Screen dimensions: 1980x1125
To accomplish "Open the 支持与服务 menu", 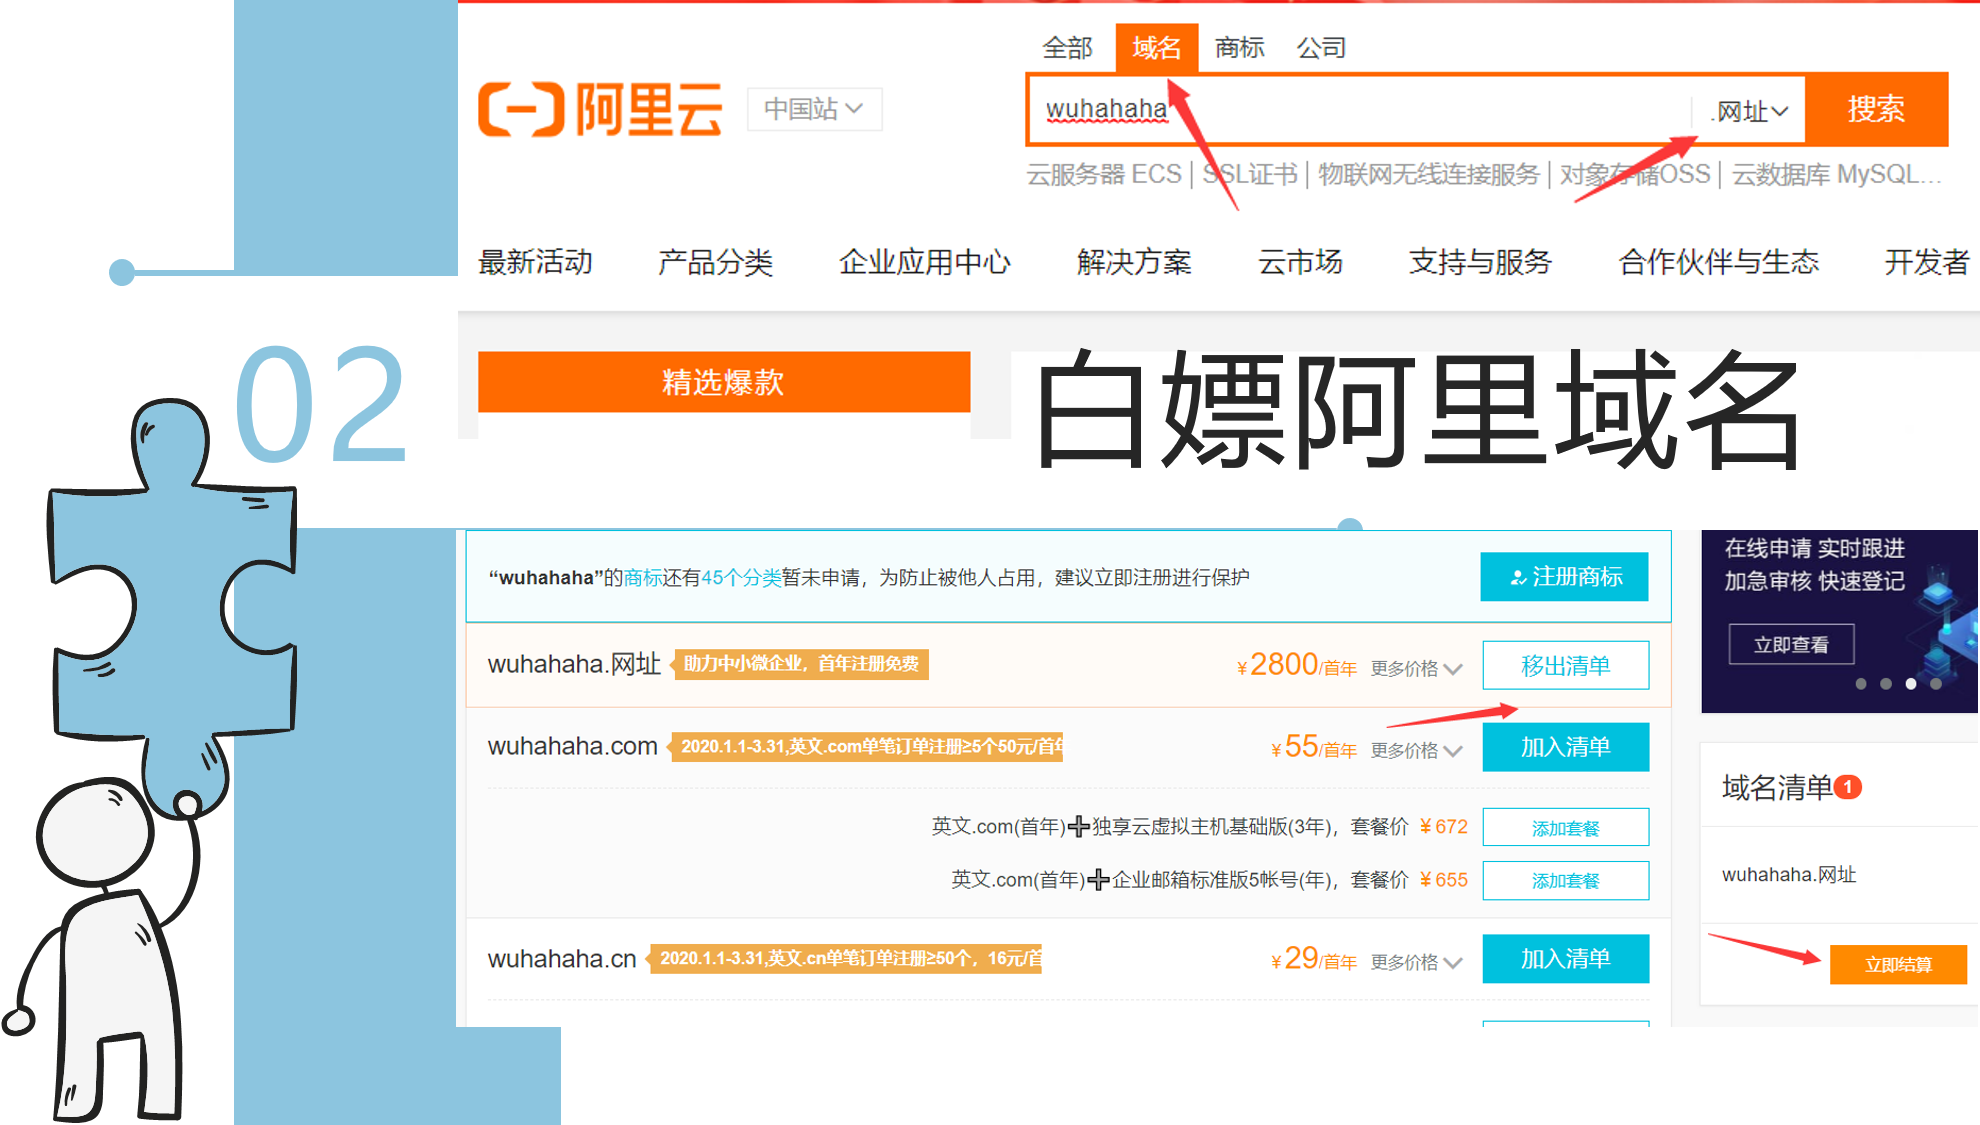I will [1480, 262].
